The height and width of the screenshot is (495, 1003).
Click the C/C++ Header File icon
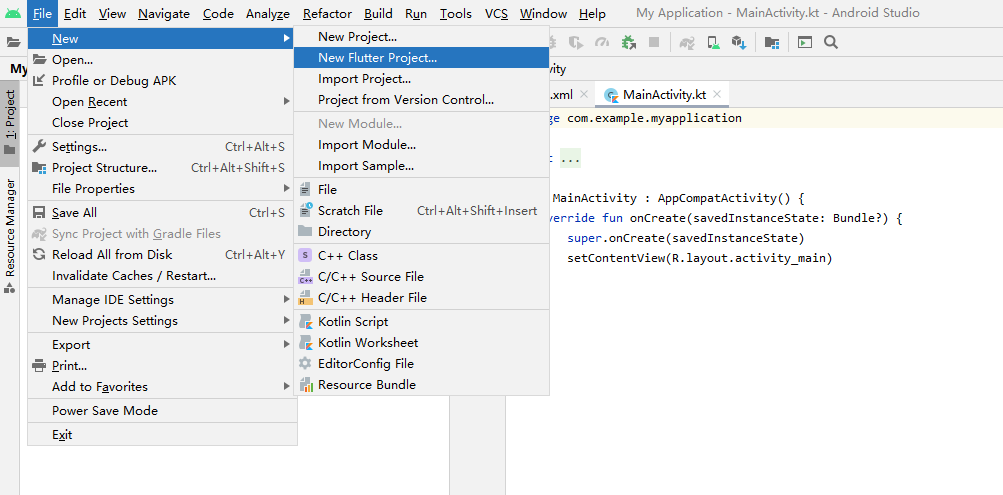coord(306,297)
